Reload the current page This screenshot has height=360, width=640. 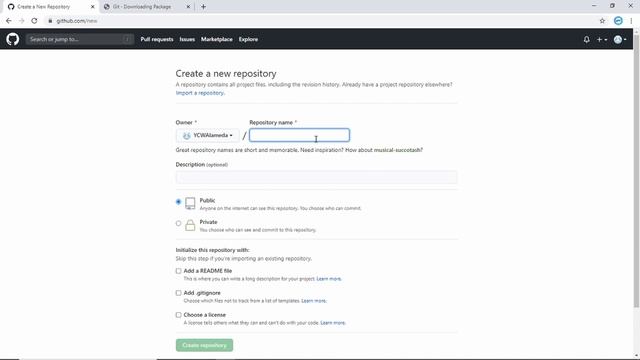[x=34, y=21]
